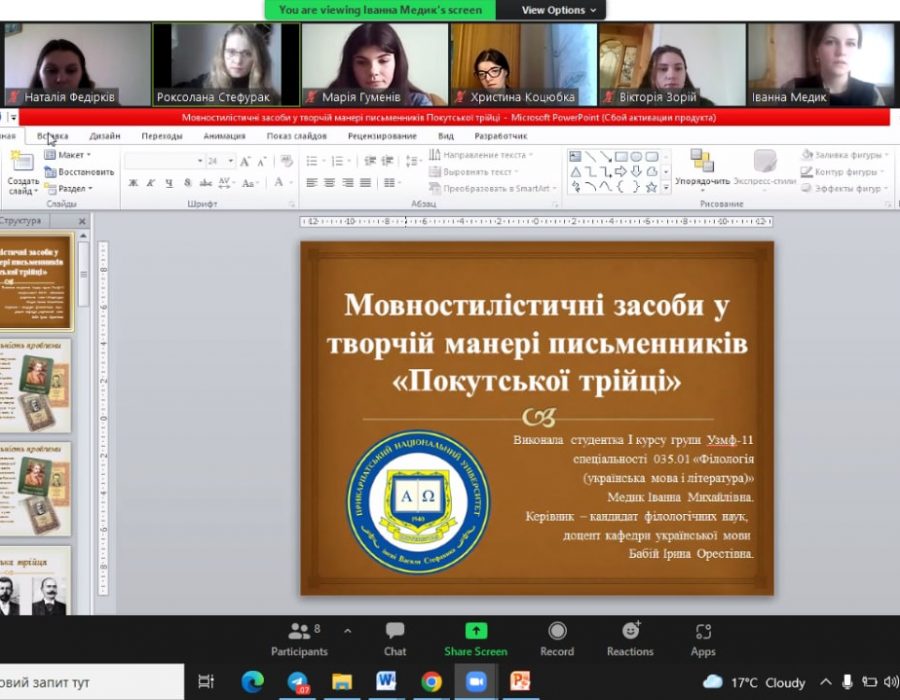Open the Макет layout dropdown

(x=68, y=155)
